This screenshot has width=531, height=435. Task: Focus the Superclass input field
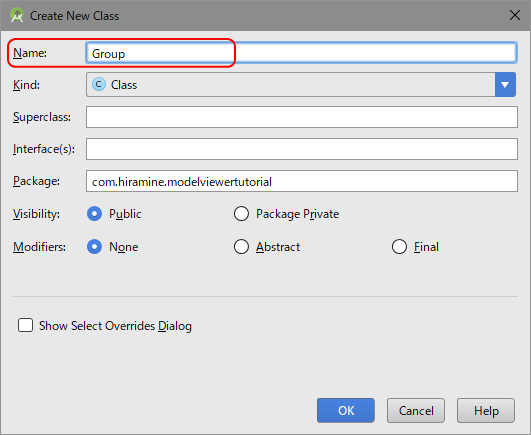(302, 117)
